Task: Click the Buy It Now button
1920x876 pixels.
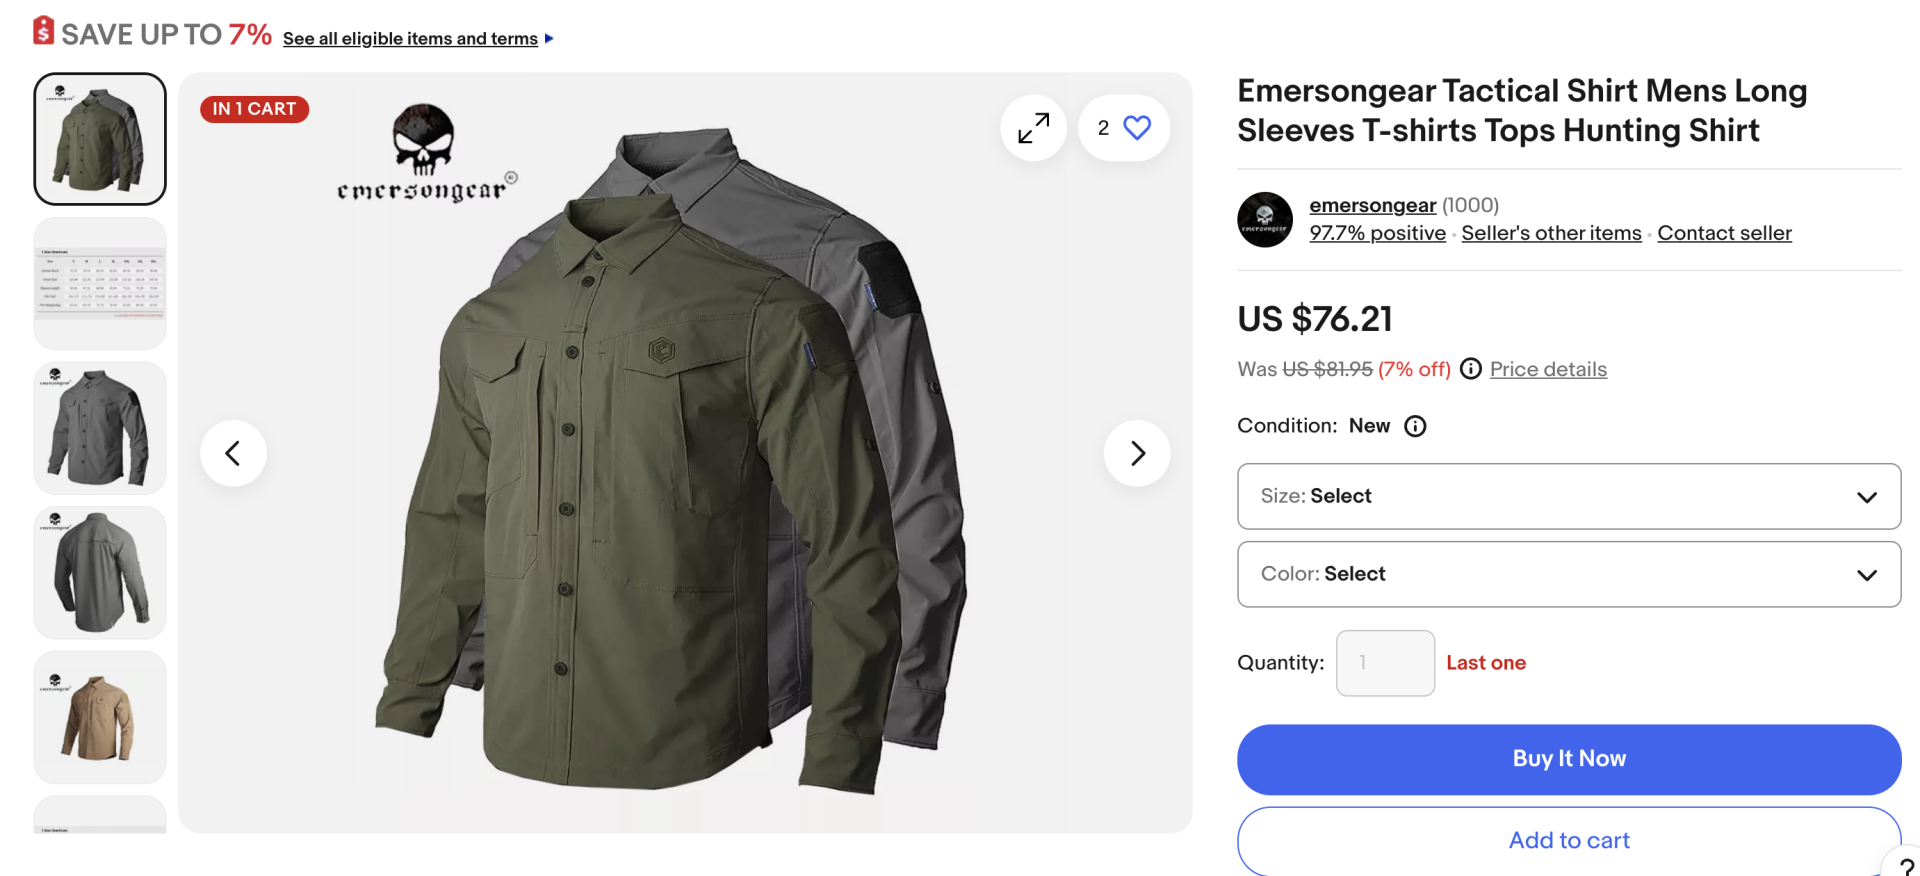Action: (1569, 759)
